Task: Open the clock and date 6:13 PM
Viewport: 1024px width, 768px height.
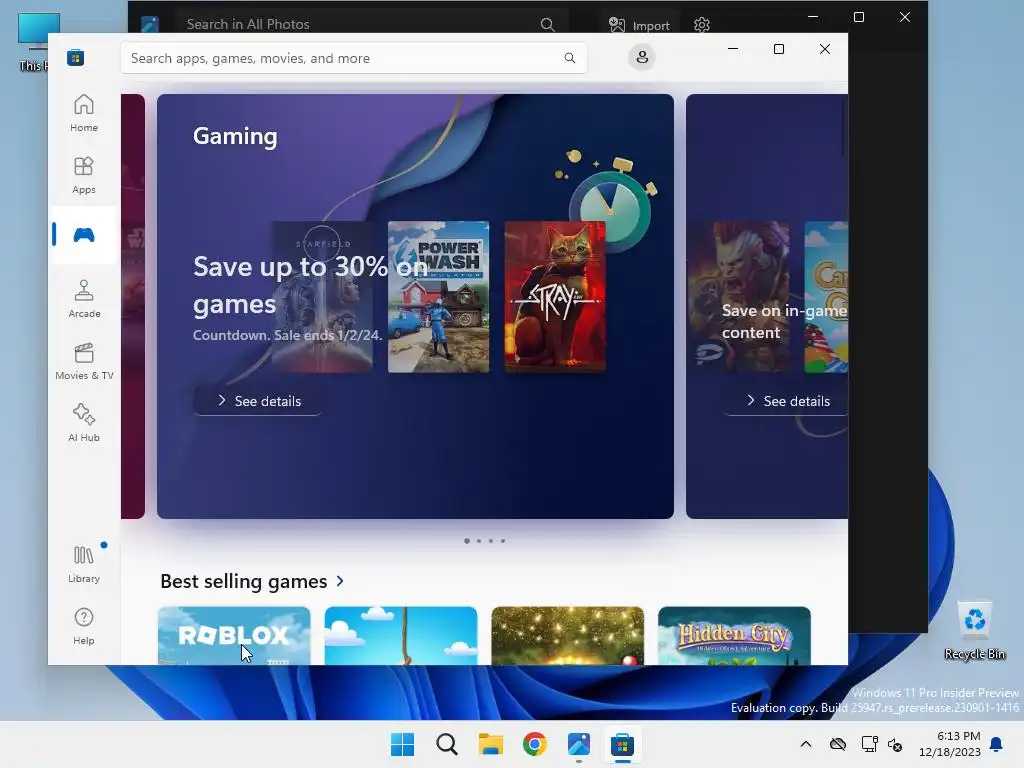Action: [950, 744]
